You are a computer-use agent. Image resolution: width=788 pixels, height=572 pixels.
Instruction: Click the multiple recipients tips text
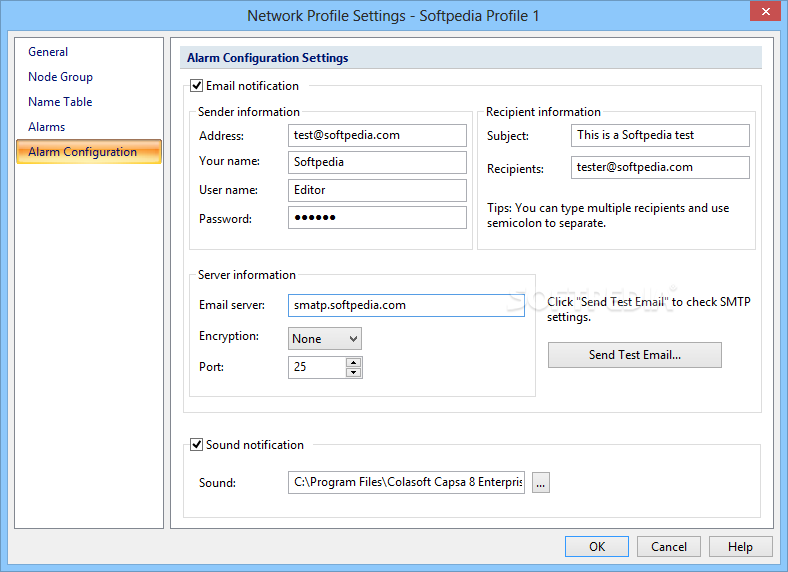click(608, 216)
